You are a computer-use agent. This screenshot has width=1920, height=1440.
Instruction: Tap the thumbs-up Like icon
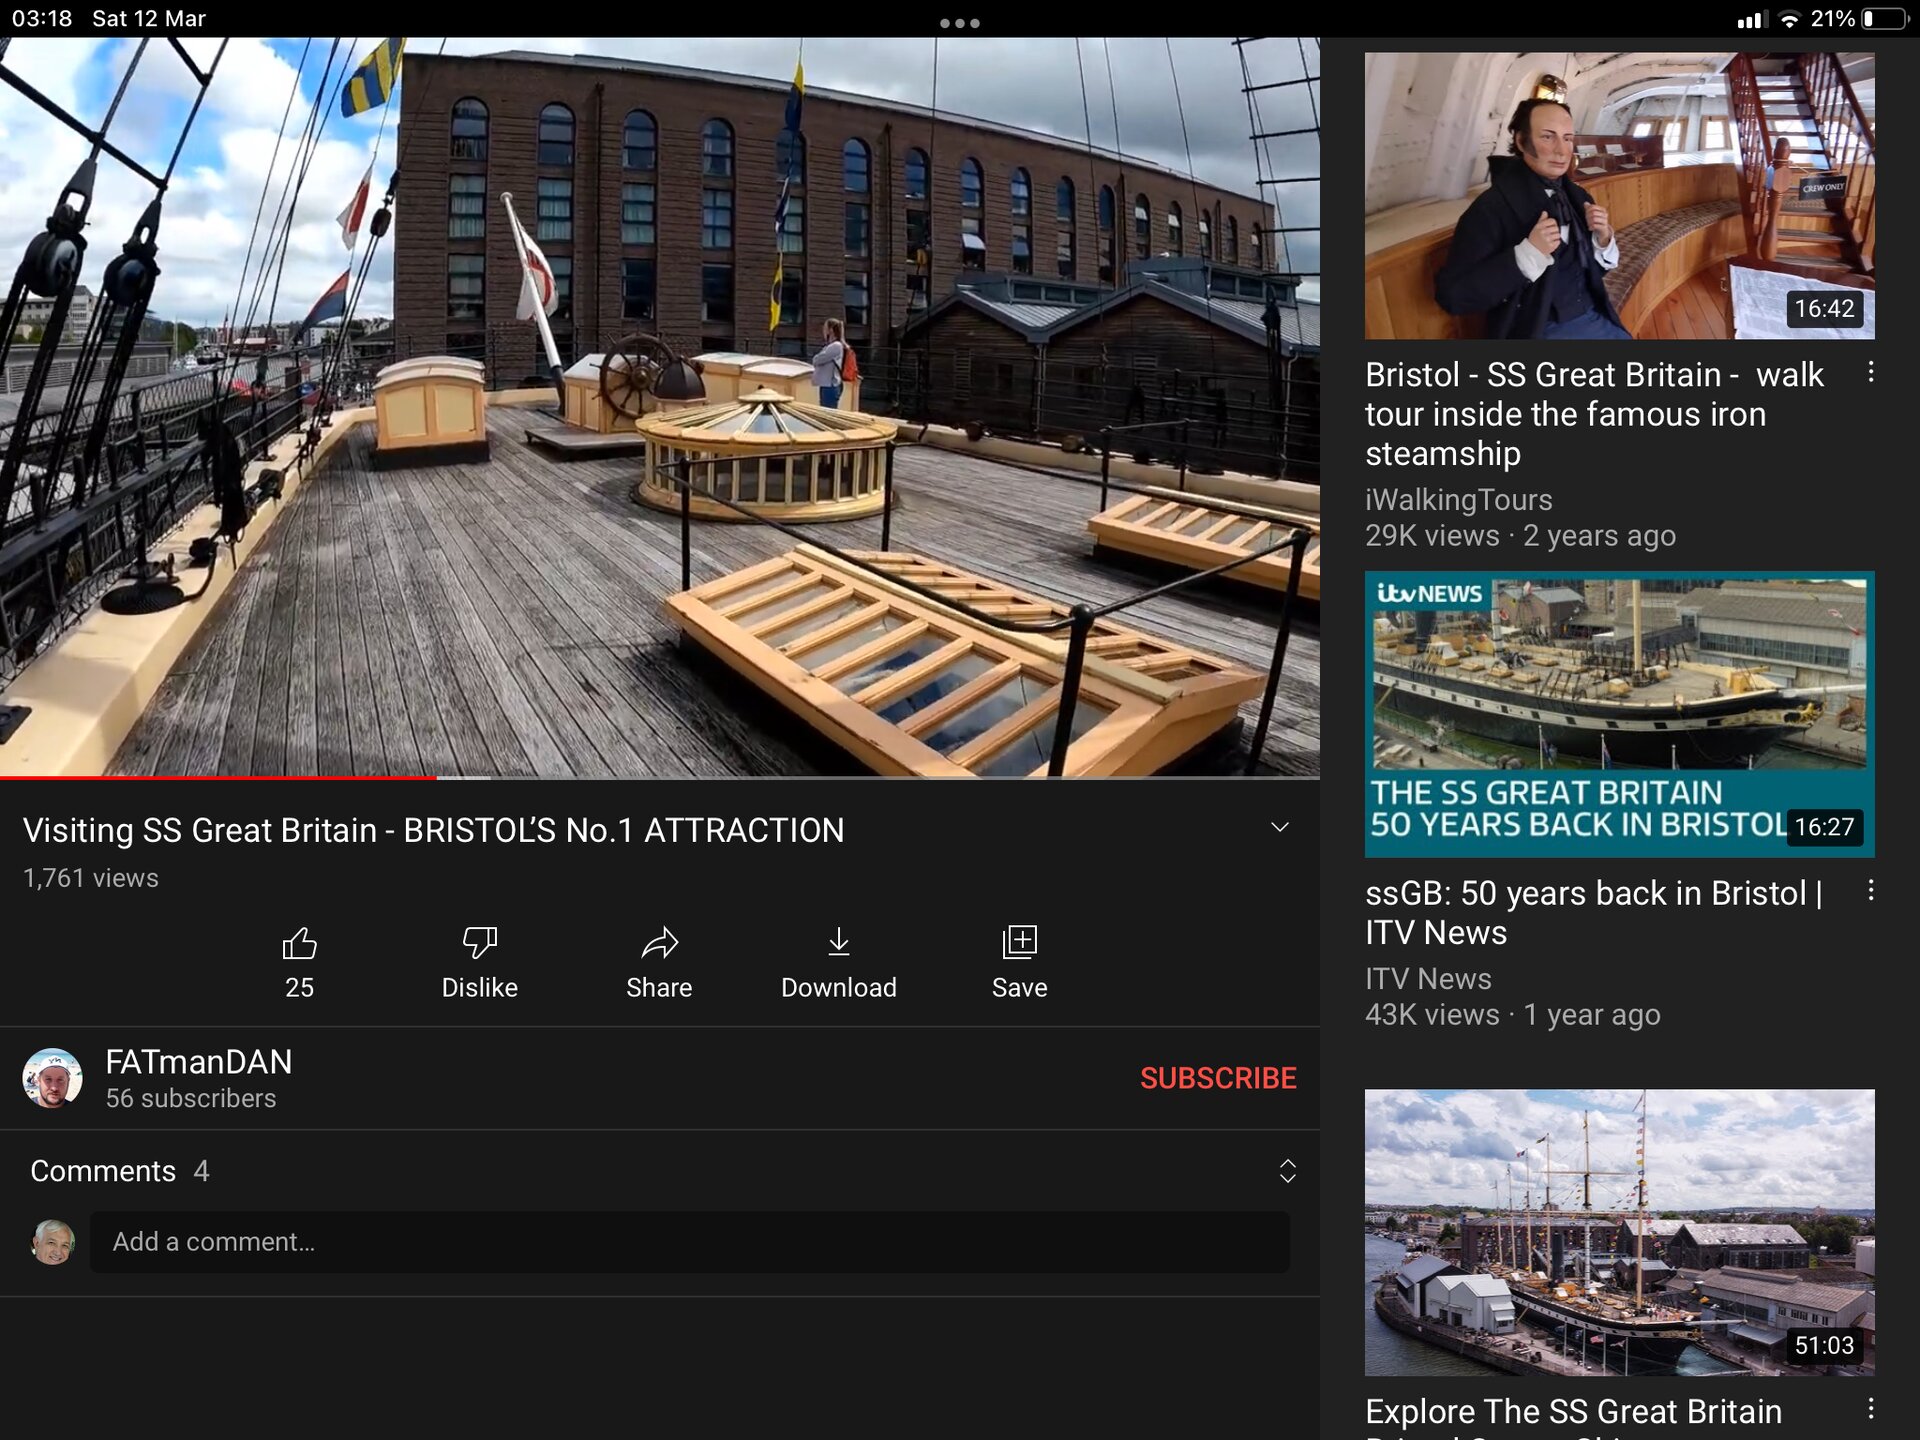point(299,943)
